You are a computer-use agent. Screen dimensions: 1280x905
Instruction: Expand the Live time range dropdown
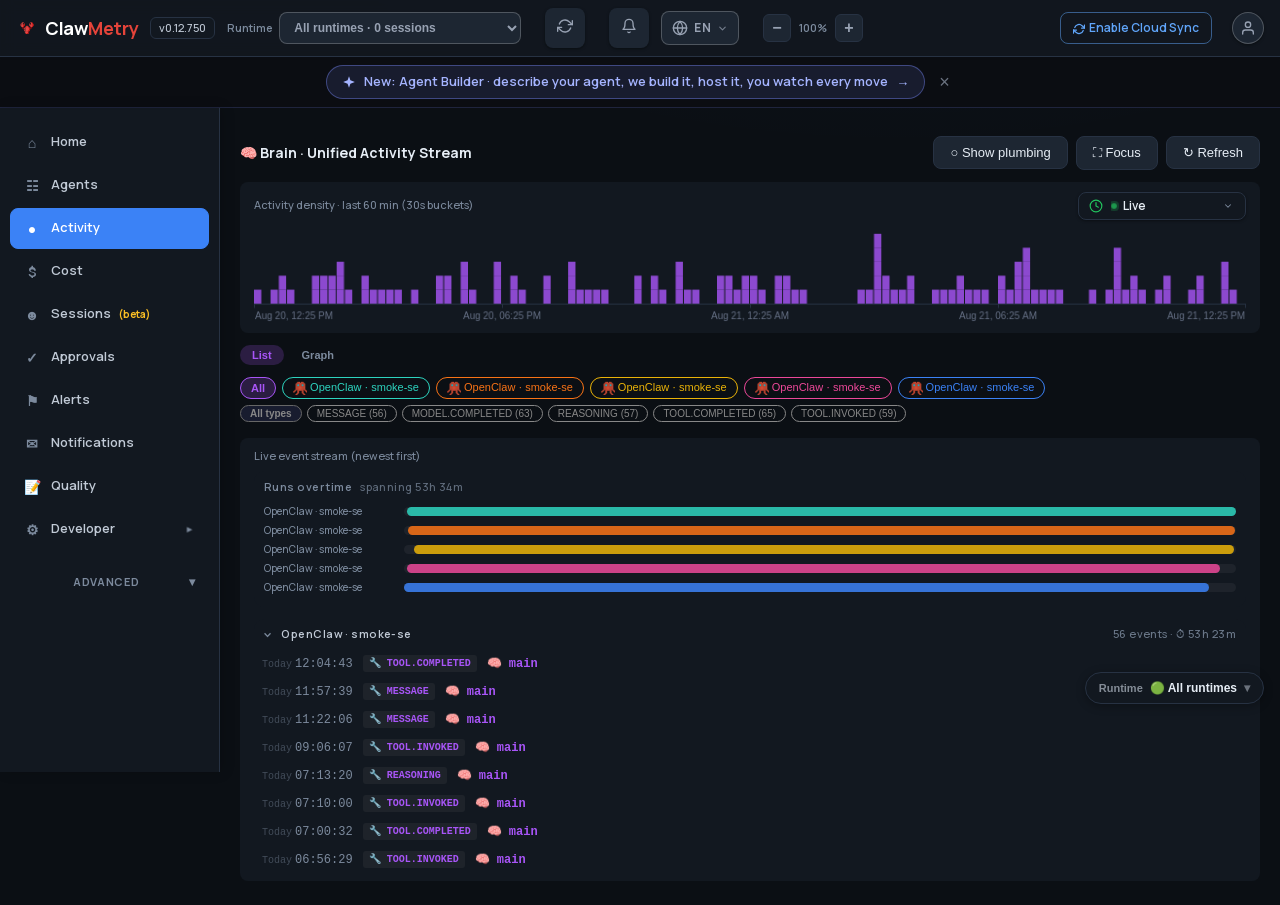pos(1162,206)
